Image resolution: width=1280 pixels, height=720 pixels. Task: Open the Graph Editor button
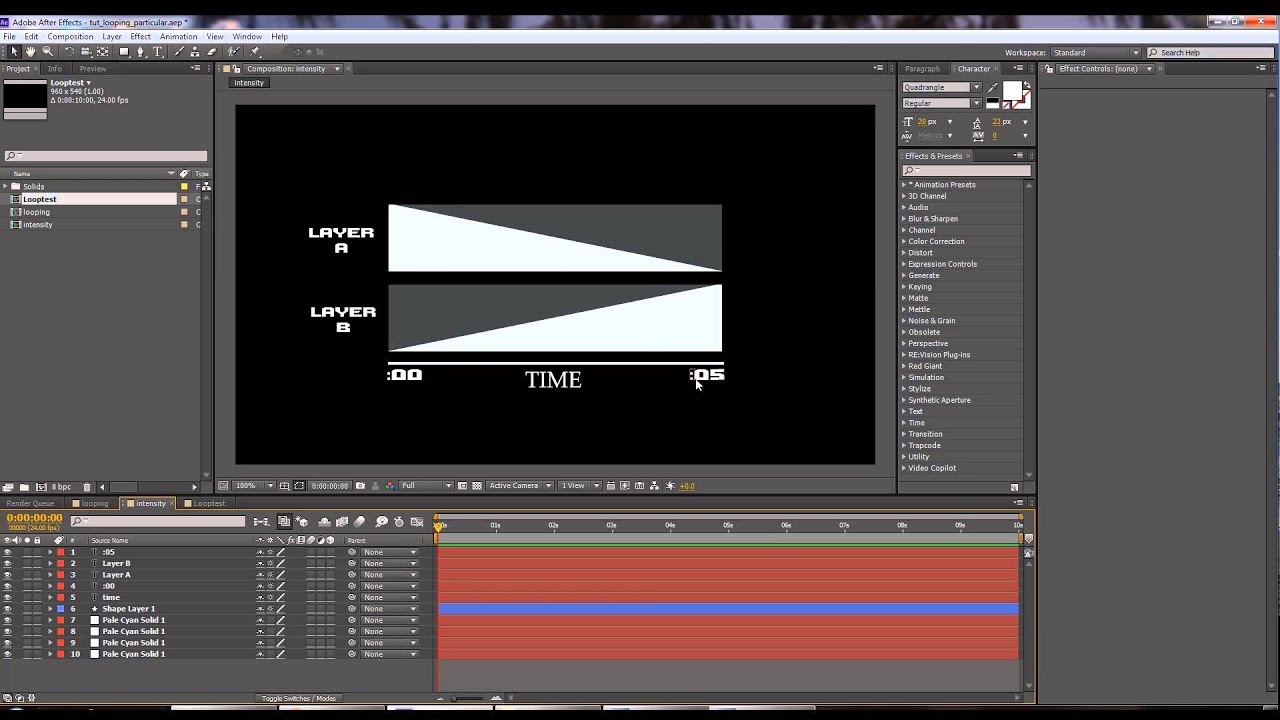tap(417, 522)
